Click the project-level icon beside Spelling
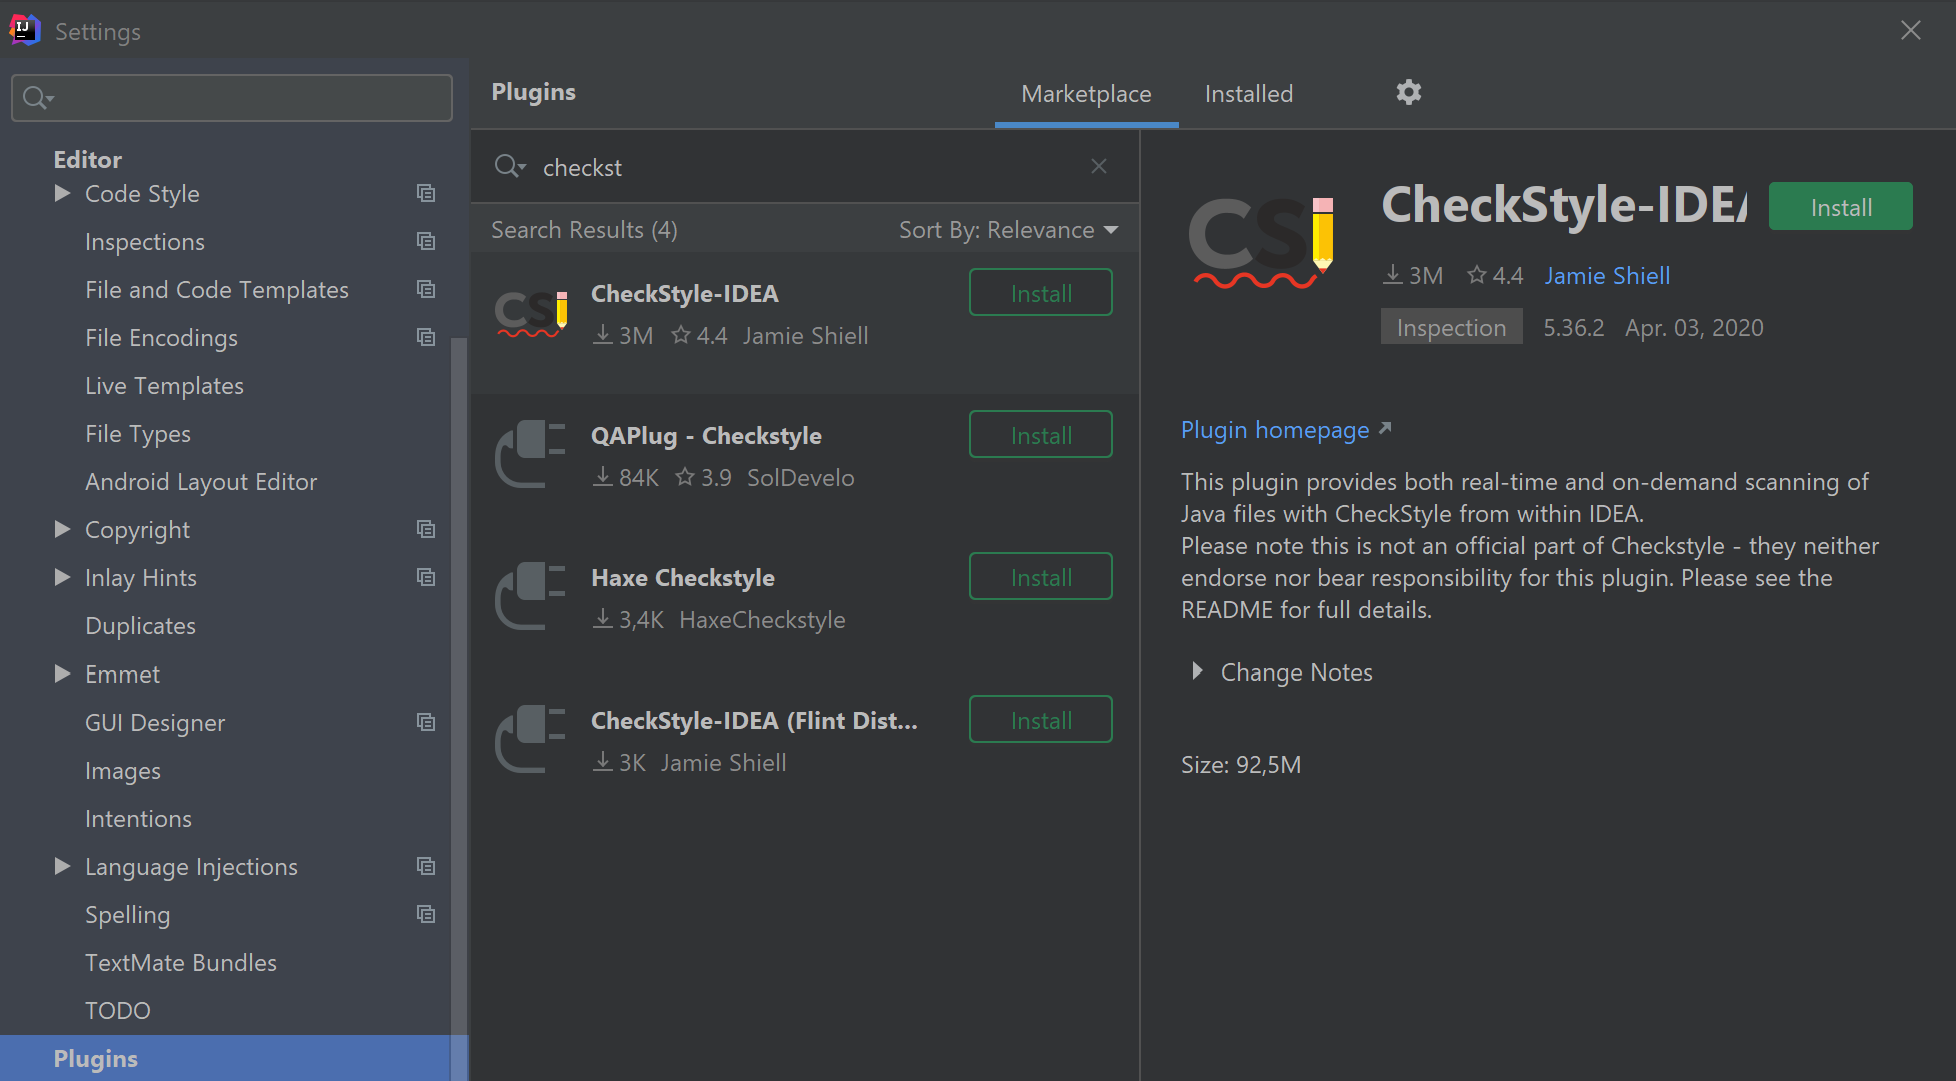1956x1081 pixels. pos(426,915)
